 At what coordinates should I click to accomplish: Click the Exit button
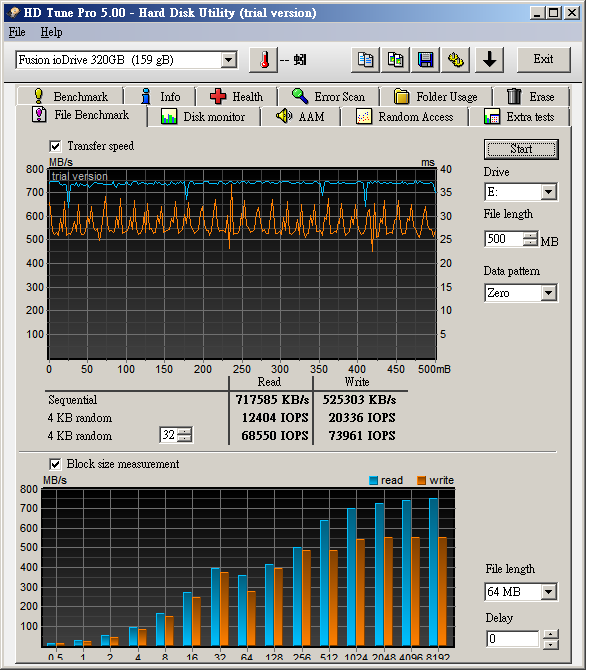(543, 59)
